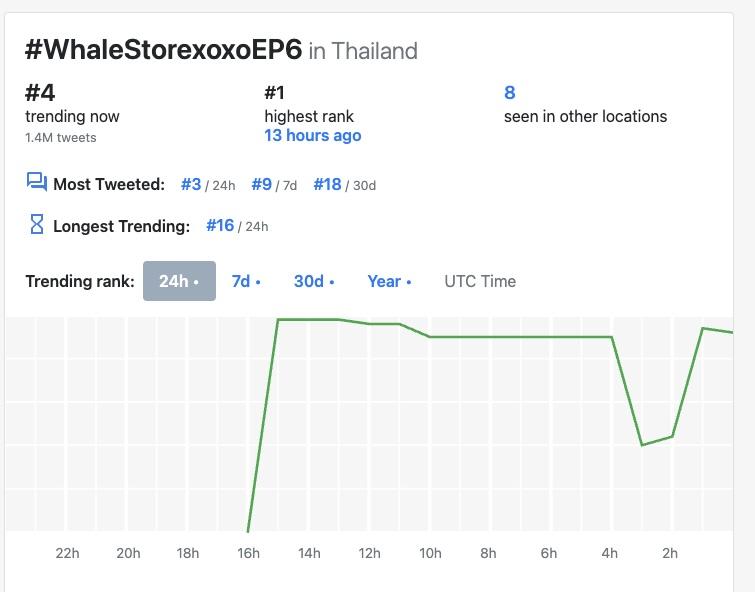Click the Longest Trending hourglass icon
755x592 pixels.
pyautogui.click(x=37, y=224)
